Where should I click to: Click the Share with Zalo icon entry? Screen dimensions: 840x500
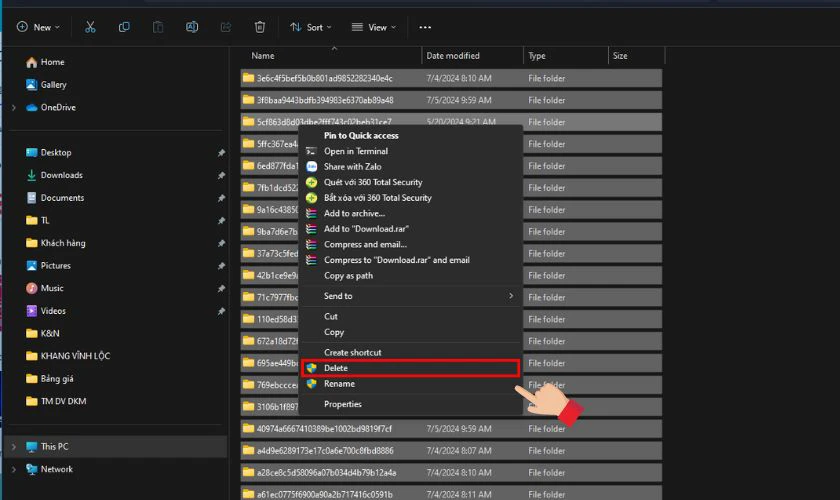point(312,166)
